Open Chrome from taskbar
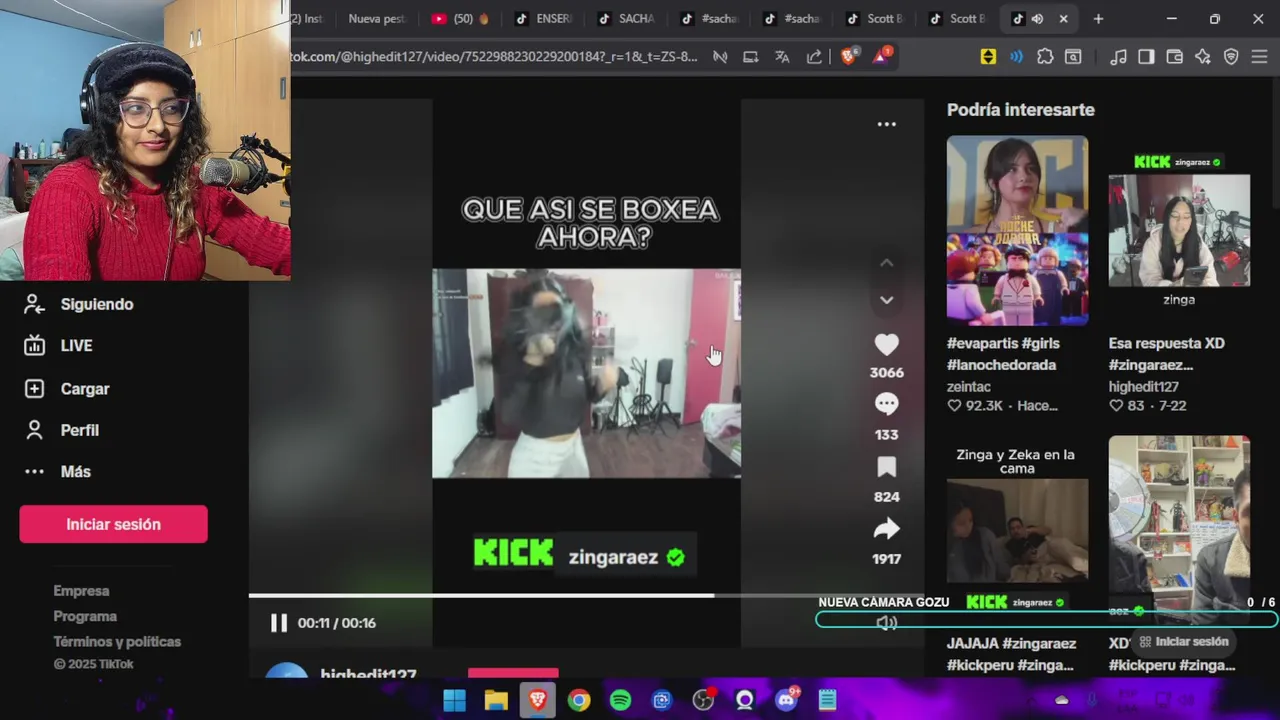This screenshot has height=720, width=1280. [x=579, y=700]
